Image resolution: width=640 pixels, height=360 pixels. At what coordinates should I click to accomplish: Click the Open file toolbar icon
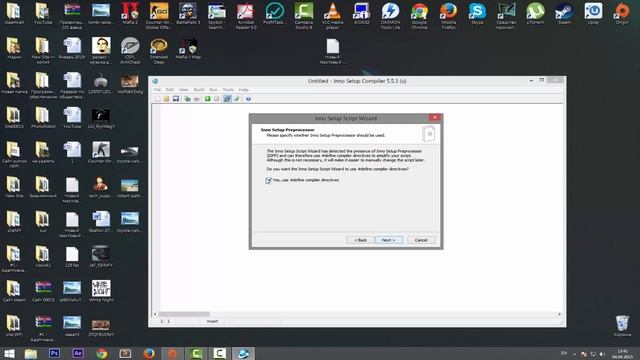tap(166, 99)
